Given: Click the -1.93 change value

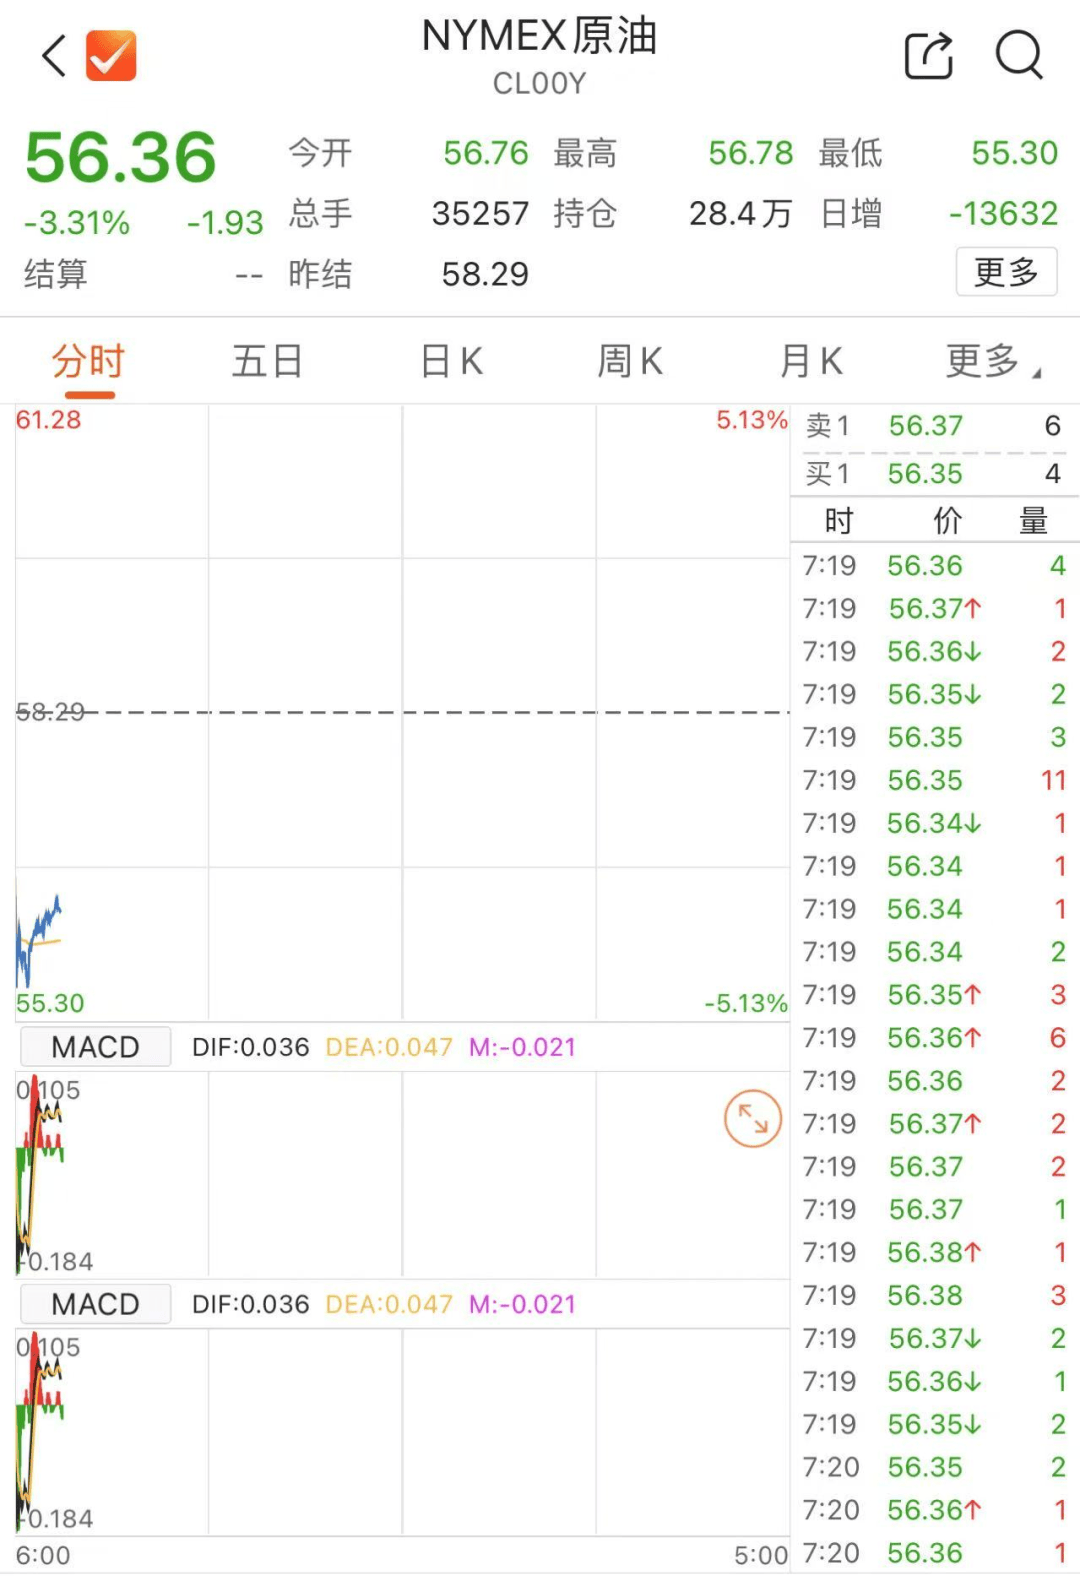Looking at the screenshot, I should [225, 222].
